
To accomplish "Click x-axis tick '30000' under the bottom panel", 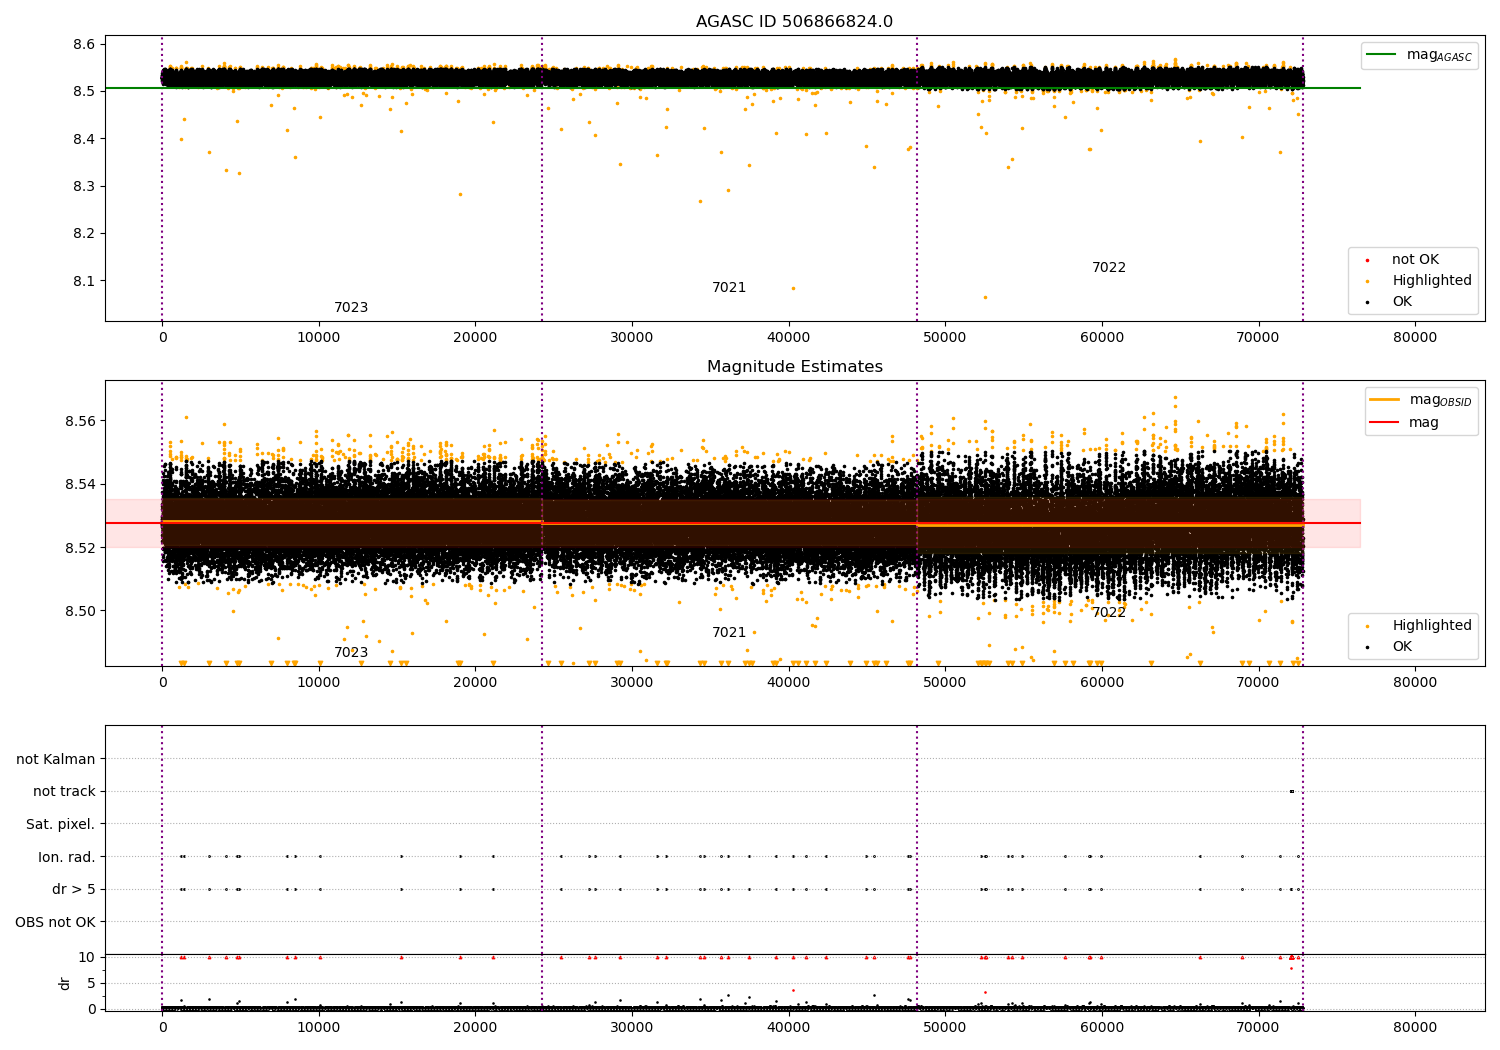I will [632, 1028].
